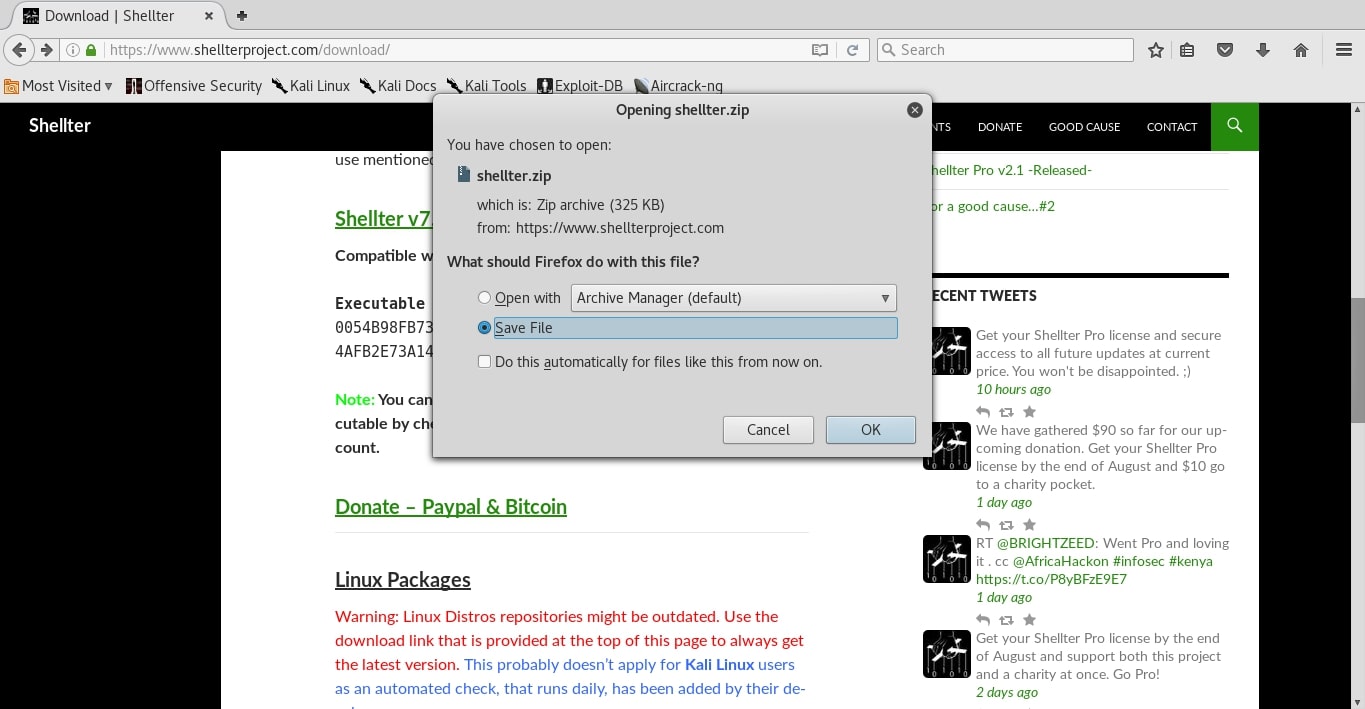Open the Offensive Security bookmark
The height and width of the screenshot is (709, 1365).
click(x=194, y=86)
